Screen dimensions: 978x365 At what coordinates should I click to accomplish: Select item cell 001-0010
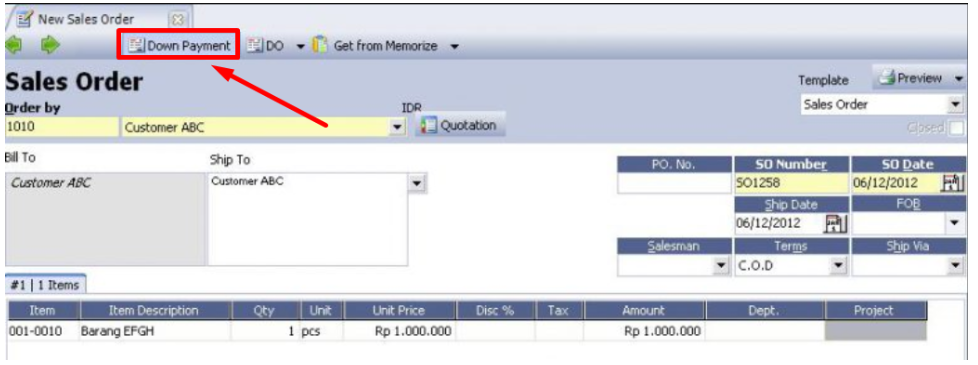pyautogui.click(x=42, y=331)
